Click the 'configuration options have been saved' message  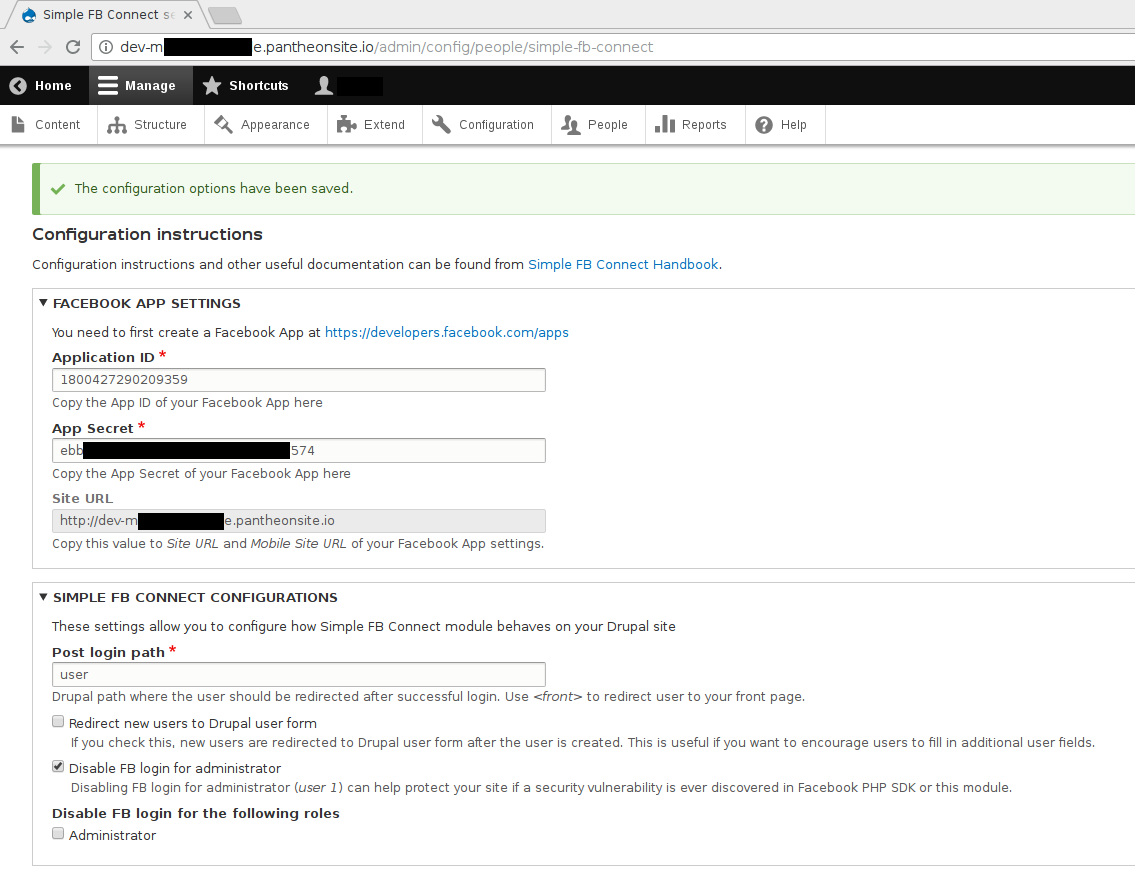click(x=214, y=188)
